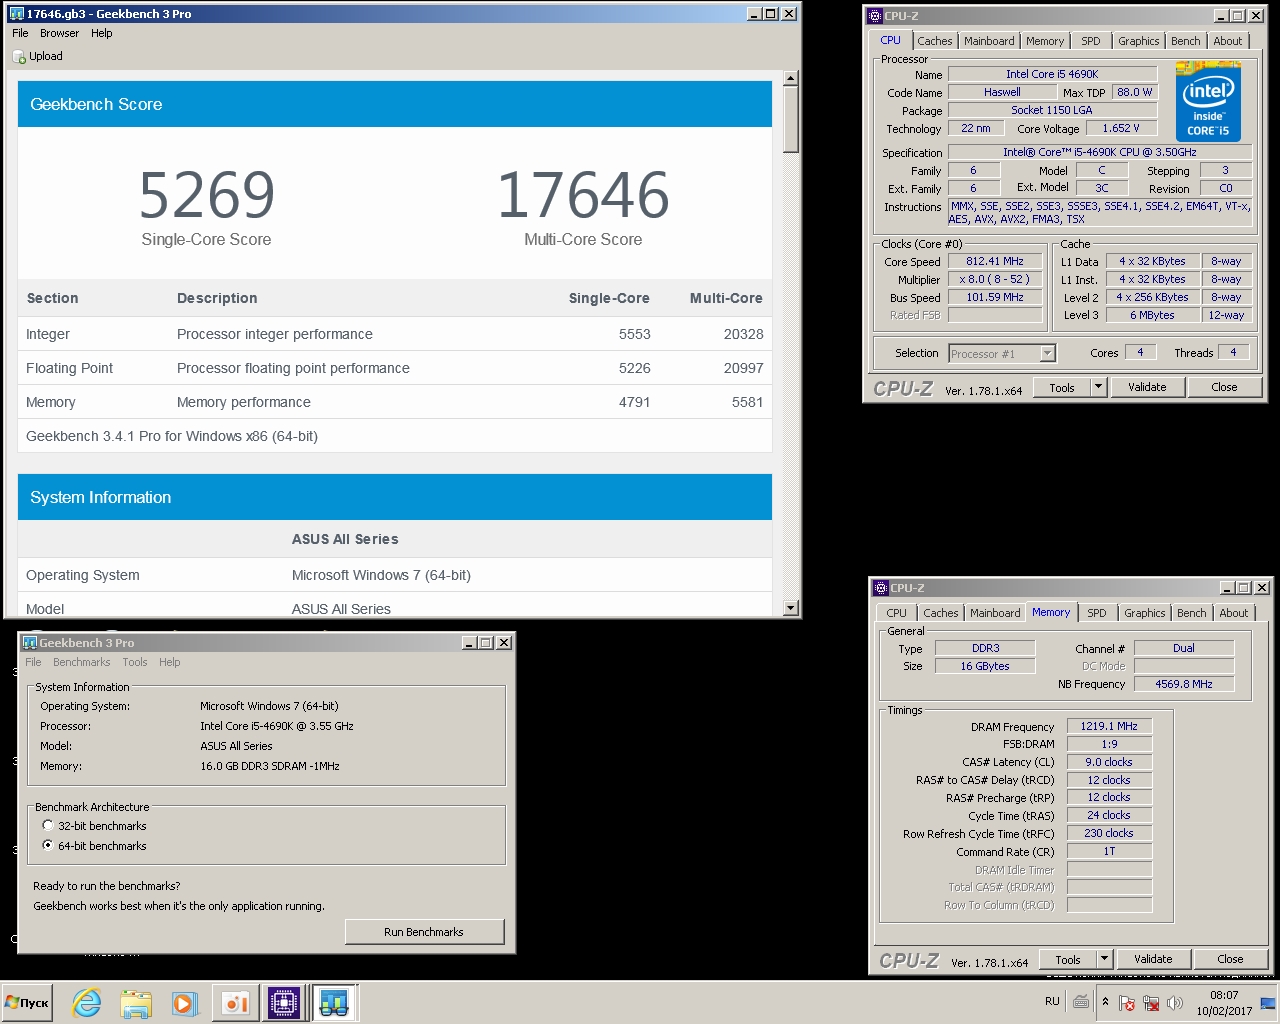Open the Start (Пуск) menu
The image size is (1280, 1024).
[x=27, y=1002]
